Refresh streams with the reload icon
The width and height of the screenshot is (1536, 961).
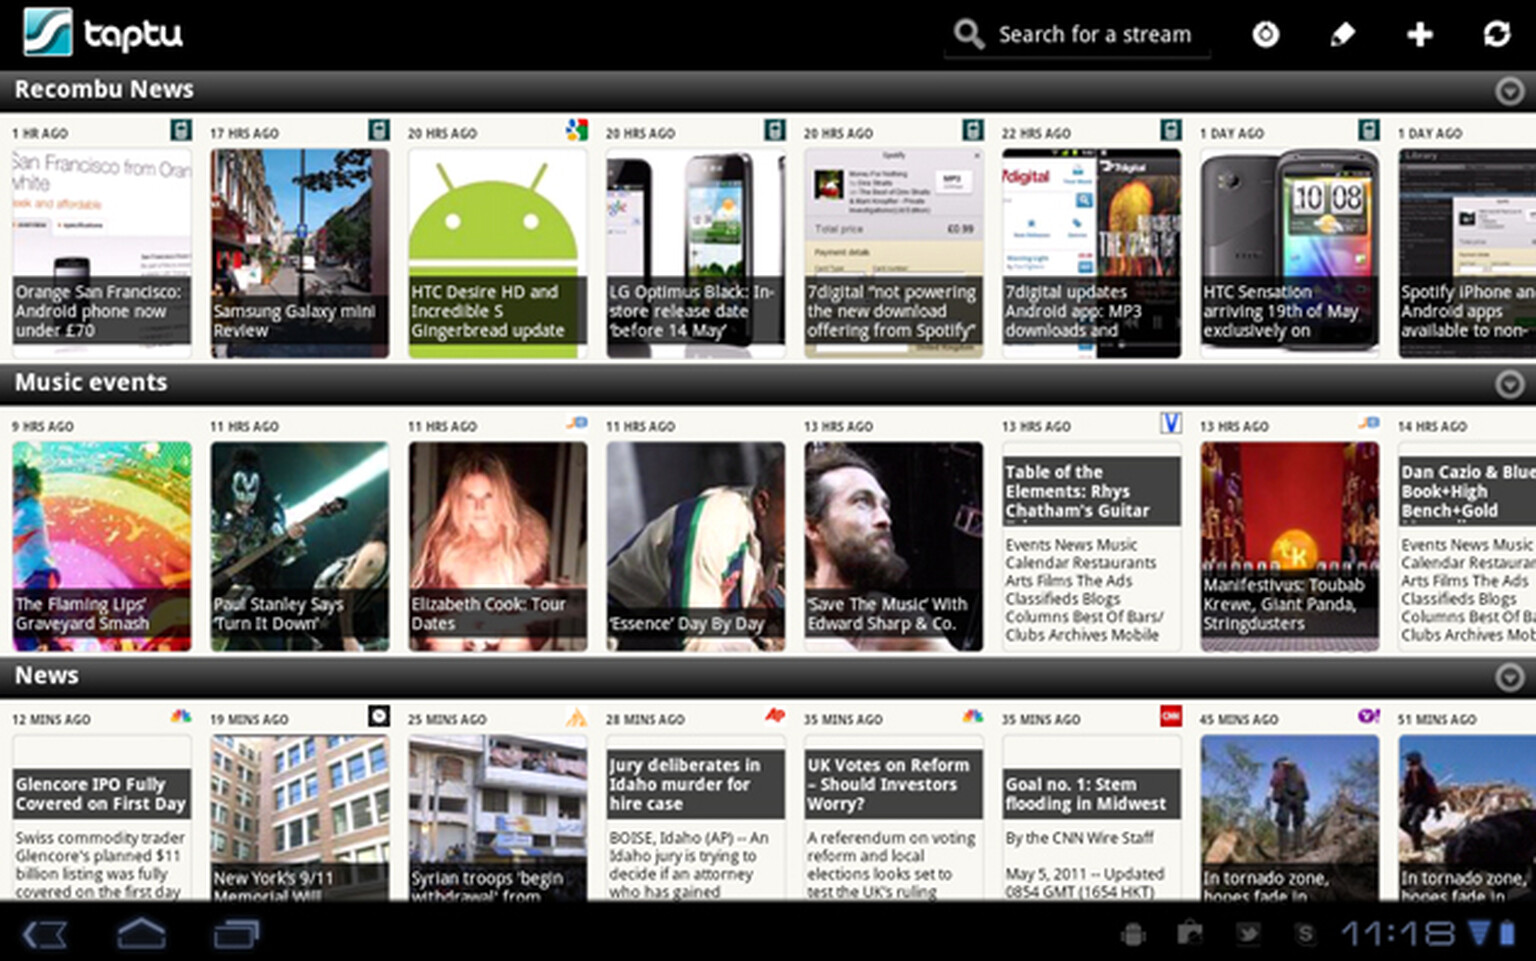tap(1497, 35)
